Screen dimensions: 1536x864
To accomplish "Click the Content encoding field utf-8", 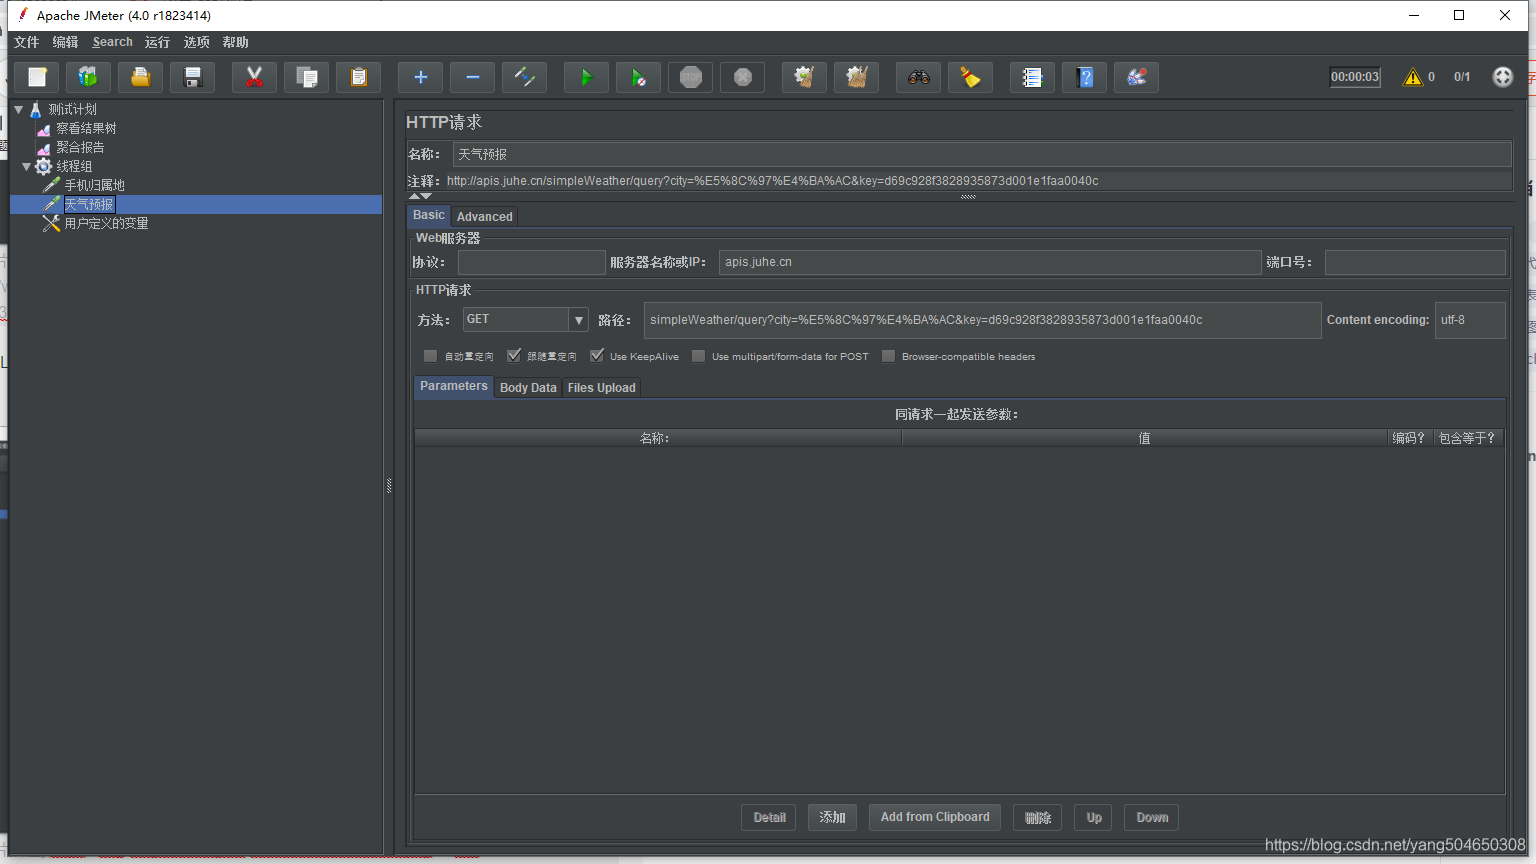I will tap(1470, 320).
